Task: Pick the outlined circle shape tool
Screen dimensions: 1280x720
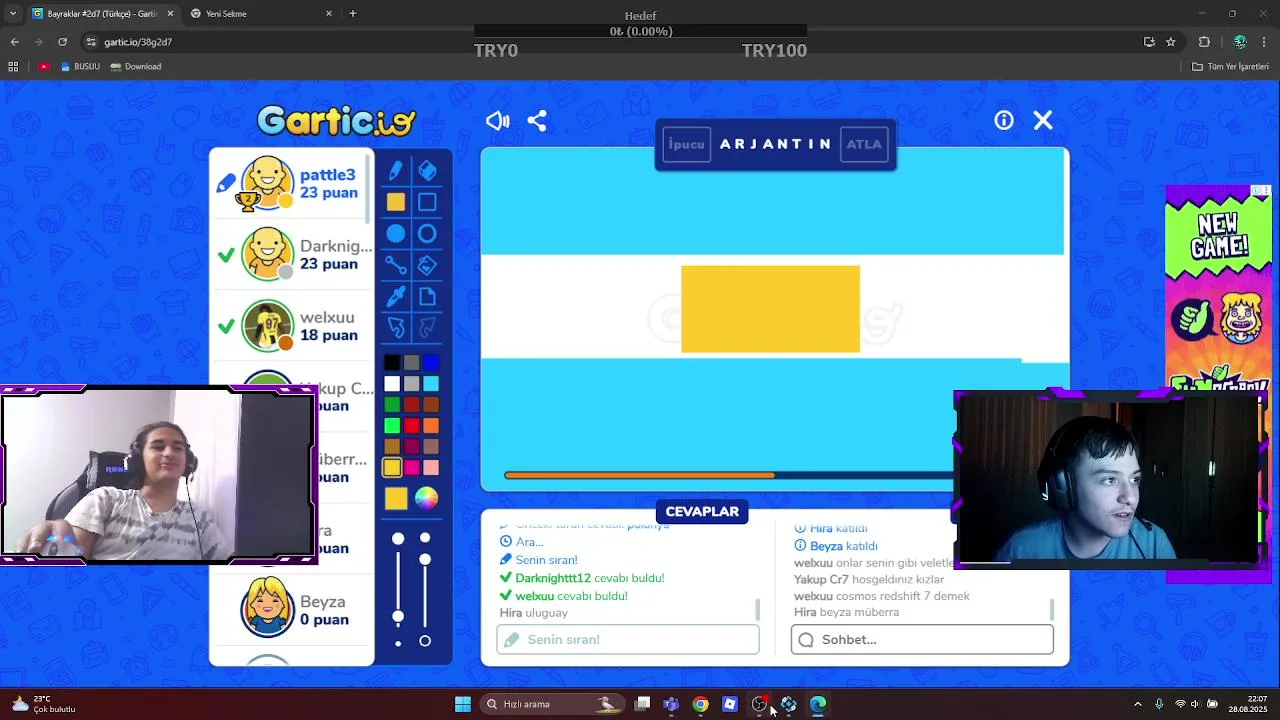Action: coord(427,234)
